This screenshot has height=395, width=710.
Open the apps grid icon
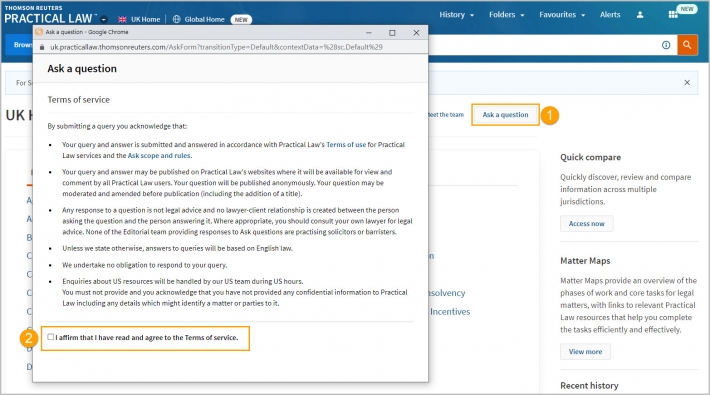click(x=673, y=14)
